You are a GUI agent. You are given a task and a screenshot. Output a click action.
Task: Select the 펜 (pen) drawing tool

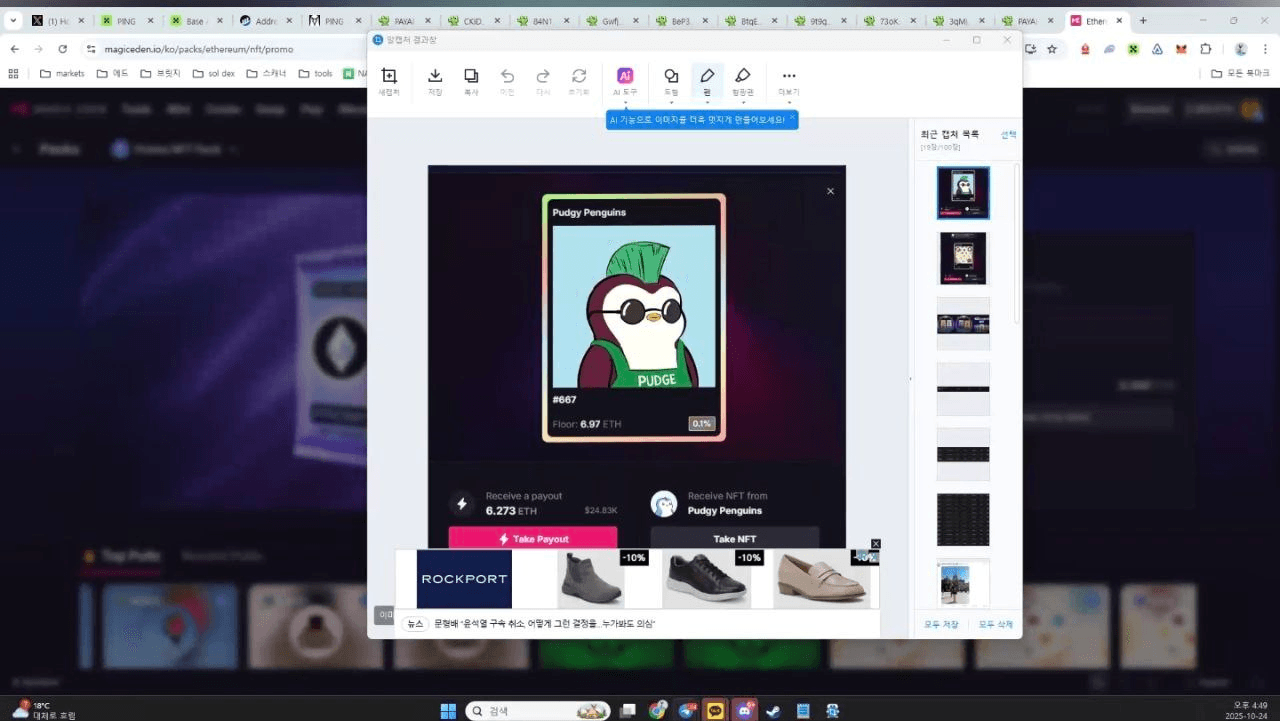point(707,77)
